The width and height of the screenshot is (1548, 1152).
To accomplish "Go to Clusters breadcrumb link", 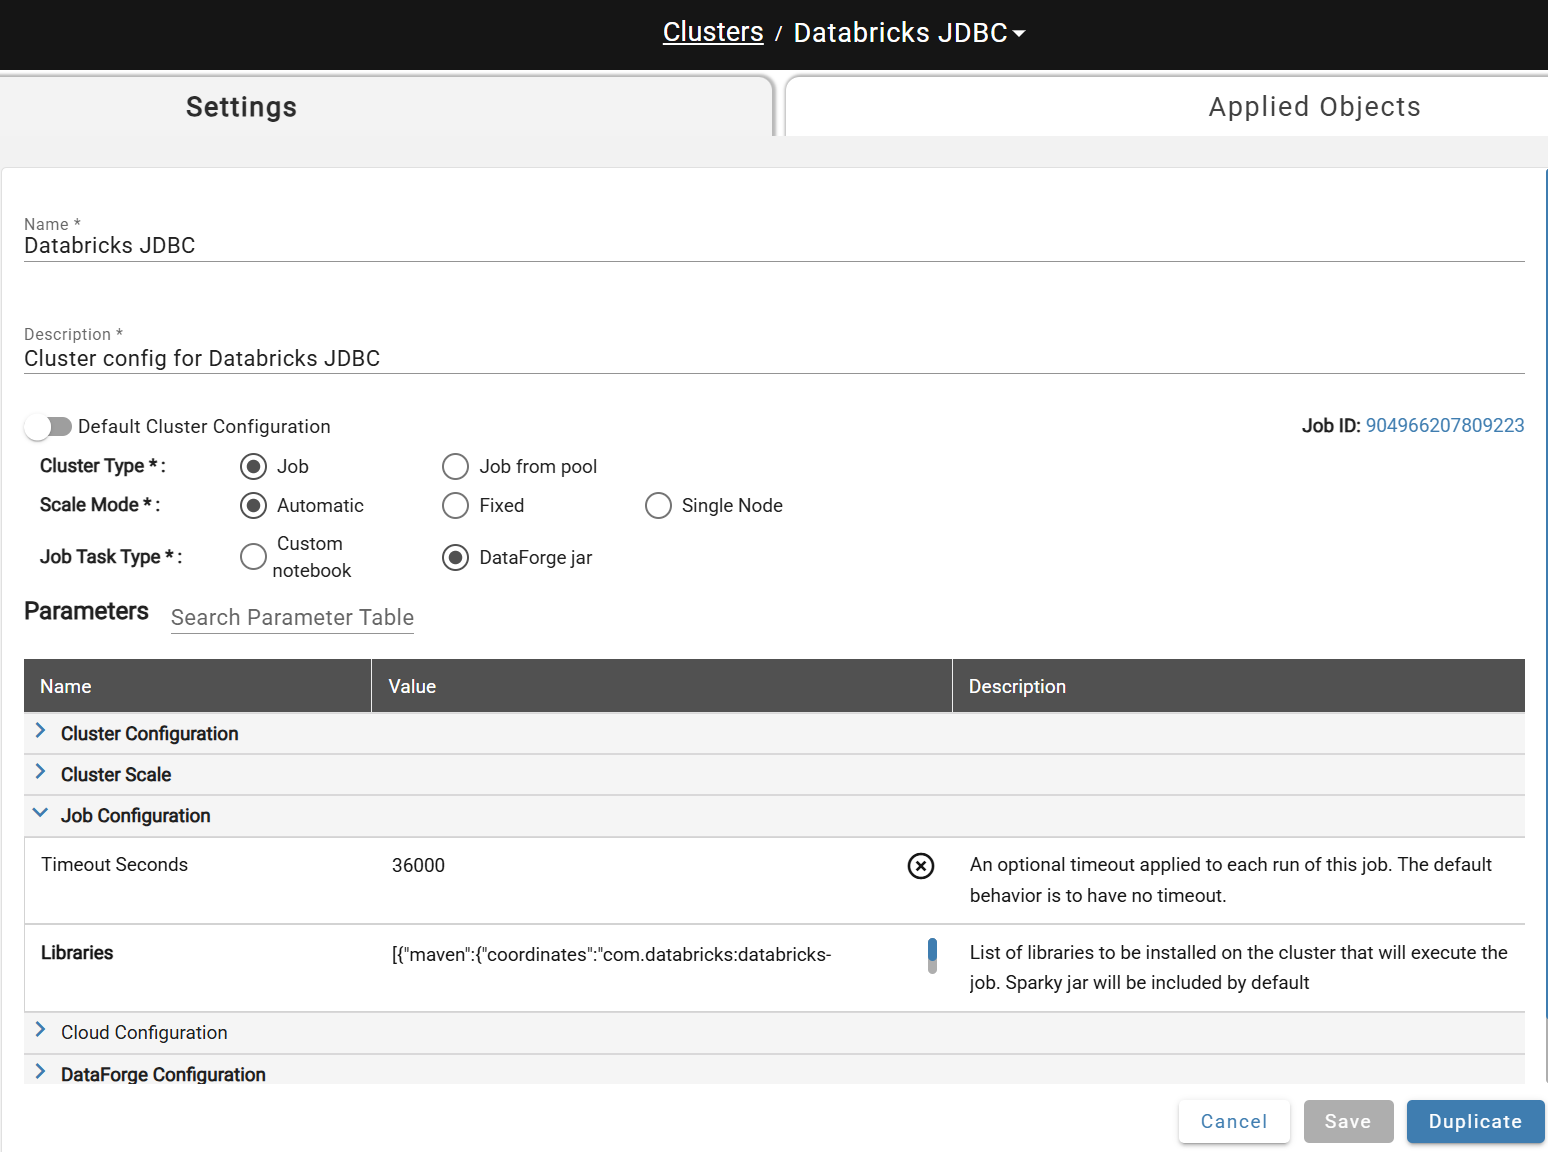I will click(x=713, y=32).
